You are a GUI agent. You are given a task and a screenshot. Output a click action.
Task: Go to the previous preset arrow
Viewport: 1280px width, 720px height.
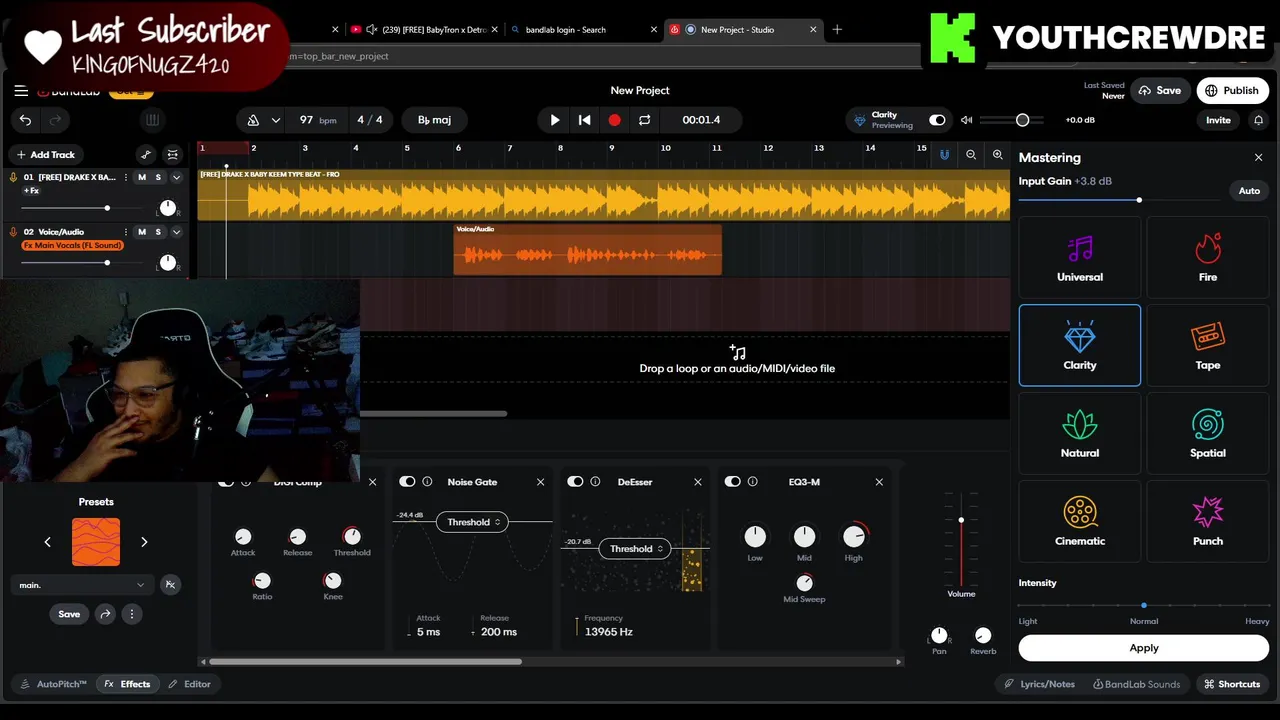tap(47, 542)
